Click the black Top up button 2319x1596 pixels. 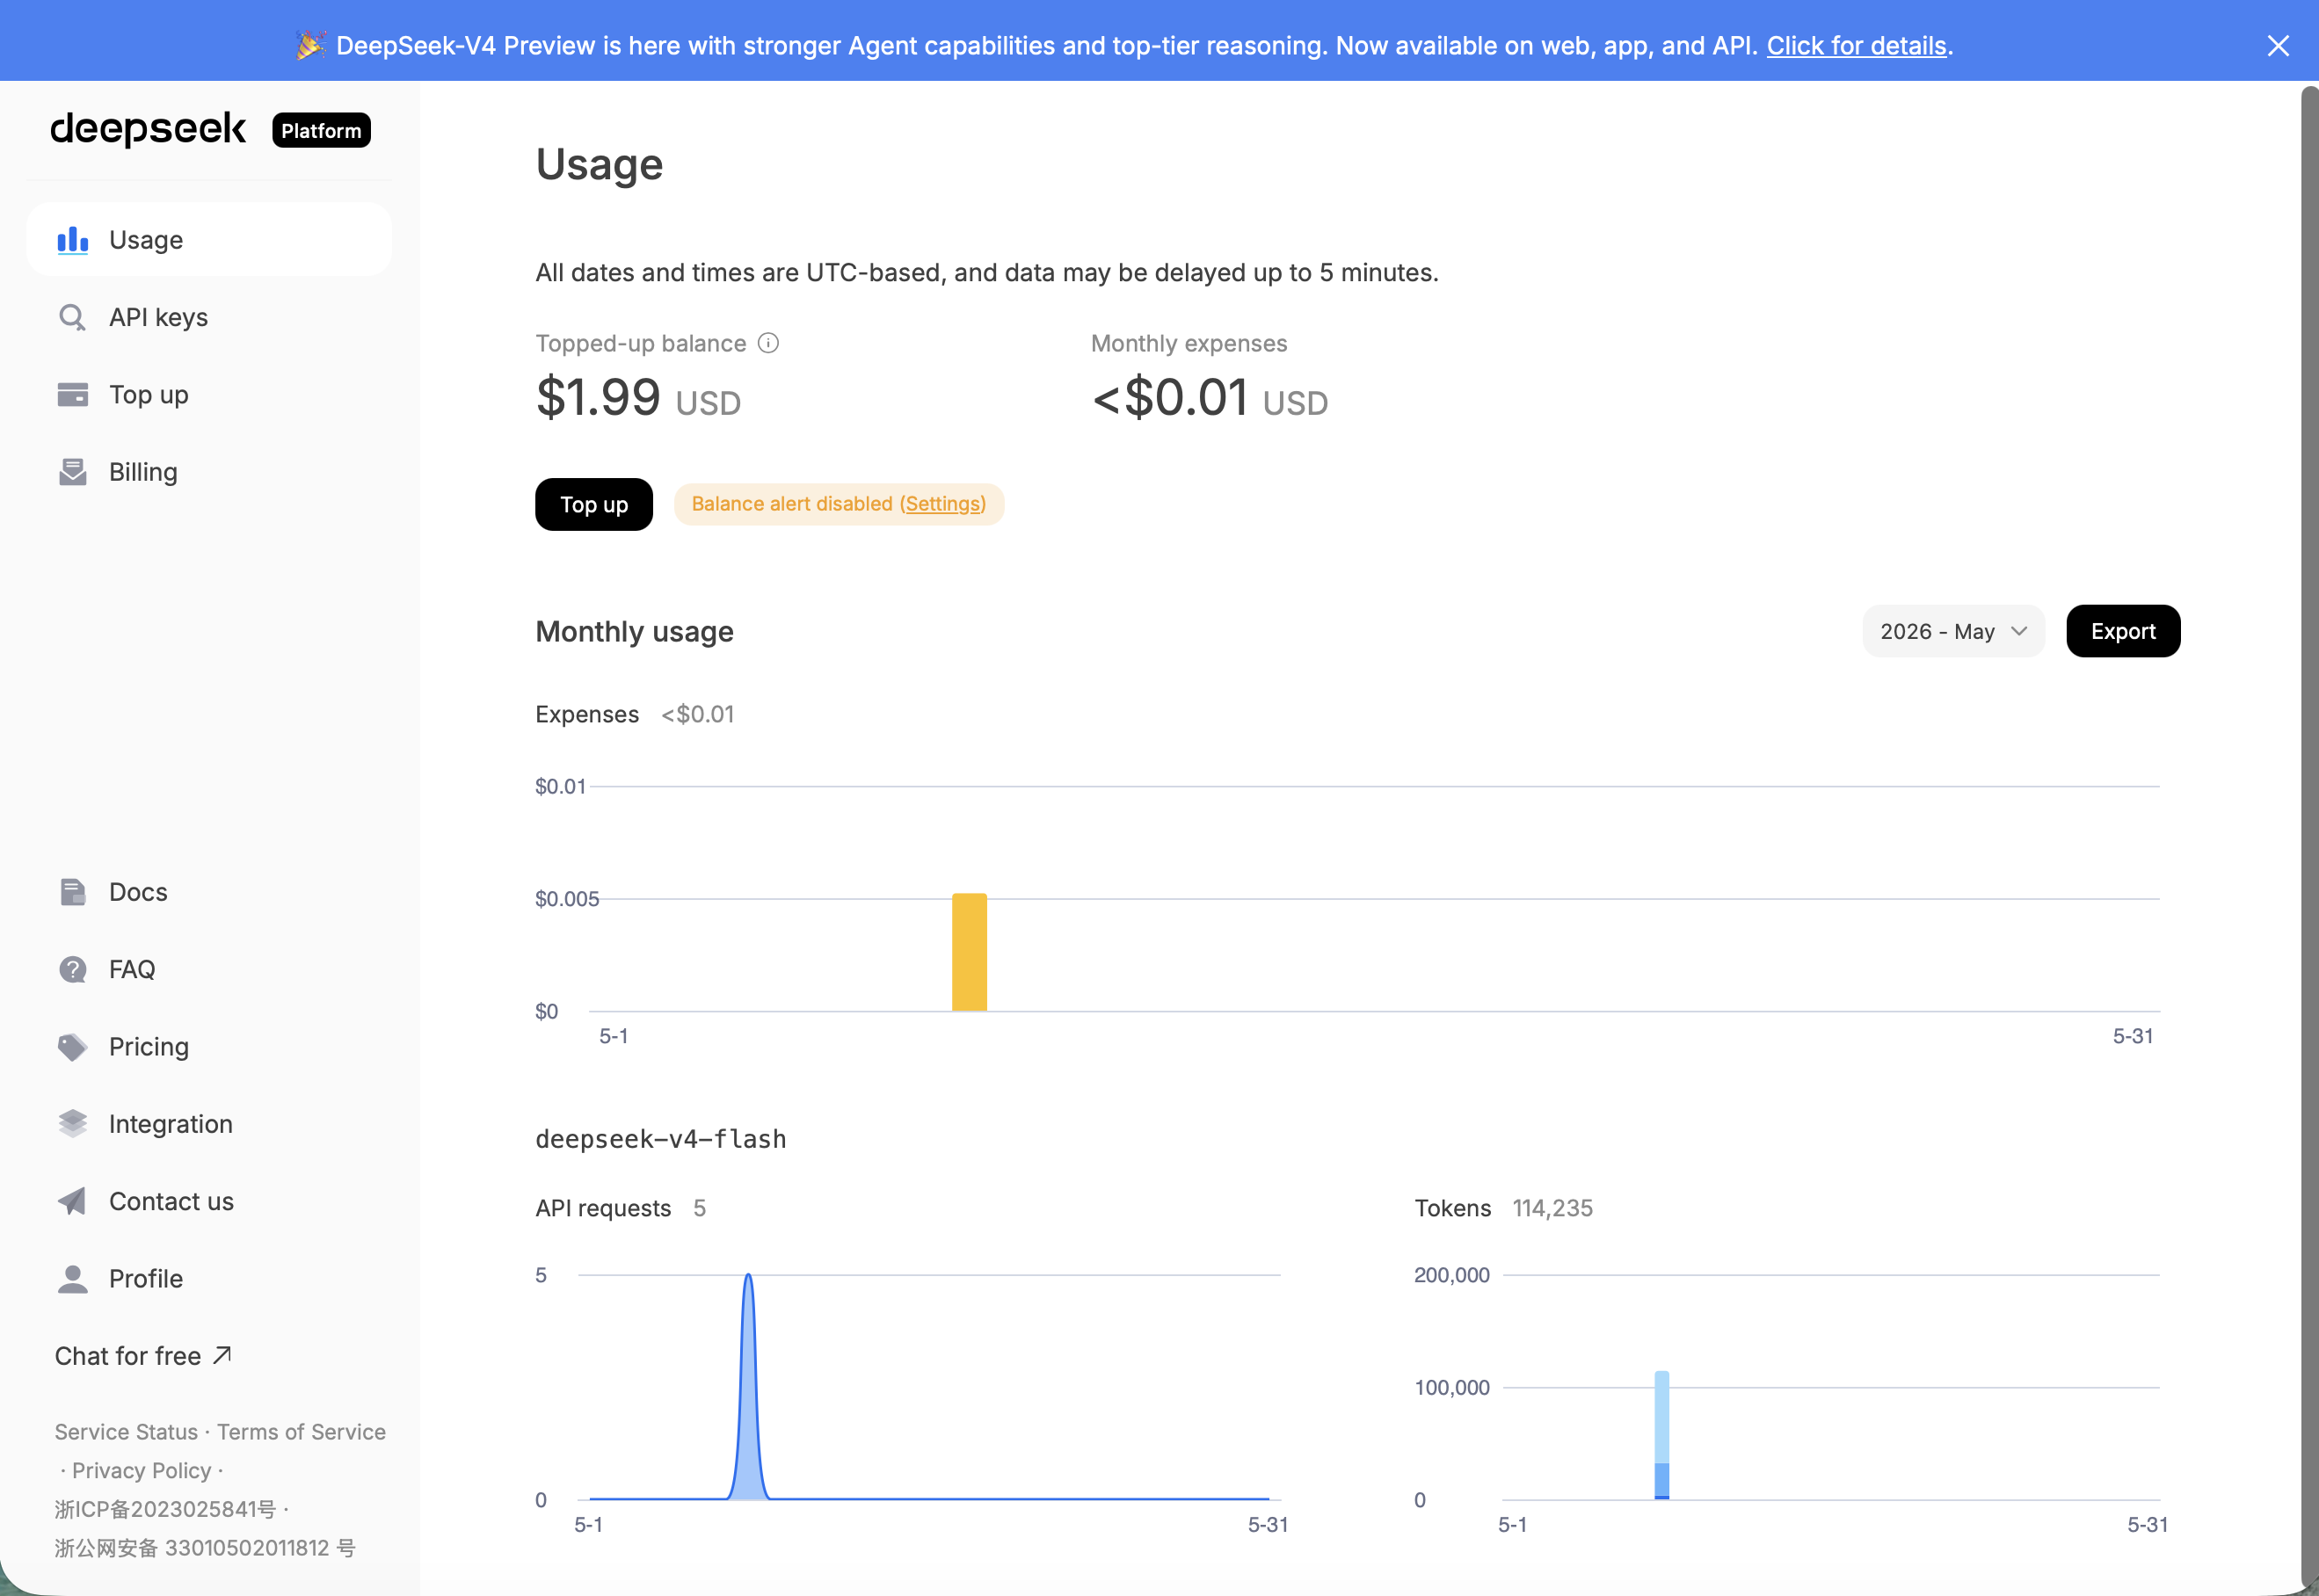[x=594, y=504]
